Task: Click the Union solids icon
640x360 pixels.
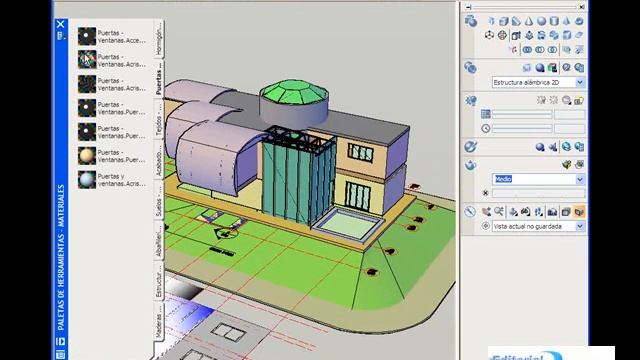Action: point(527,50)
